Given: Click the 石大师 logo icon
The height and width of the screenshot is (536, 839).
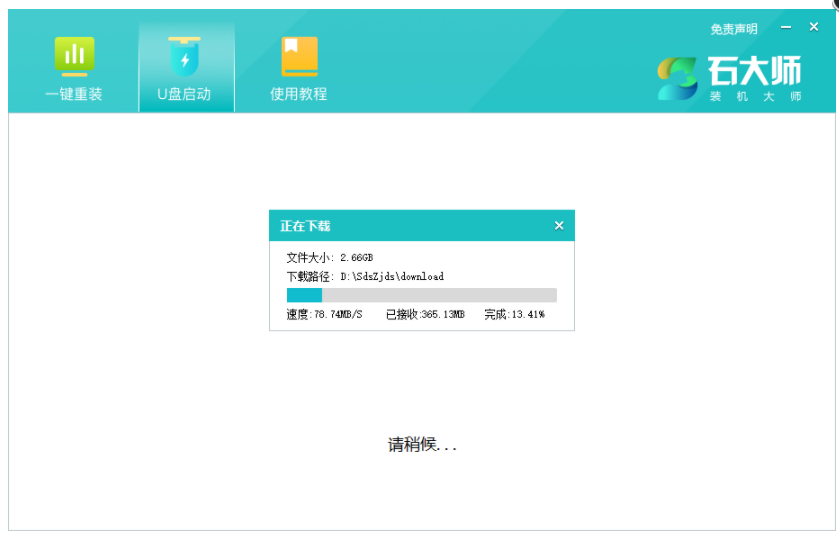Looking at the screenshot, I should click(x=677, y=78).
